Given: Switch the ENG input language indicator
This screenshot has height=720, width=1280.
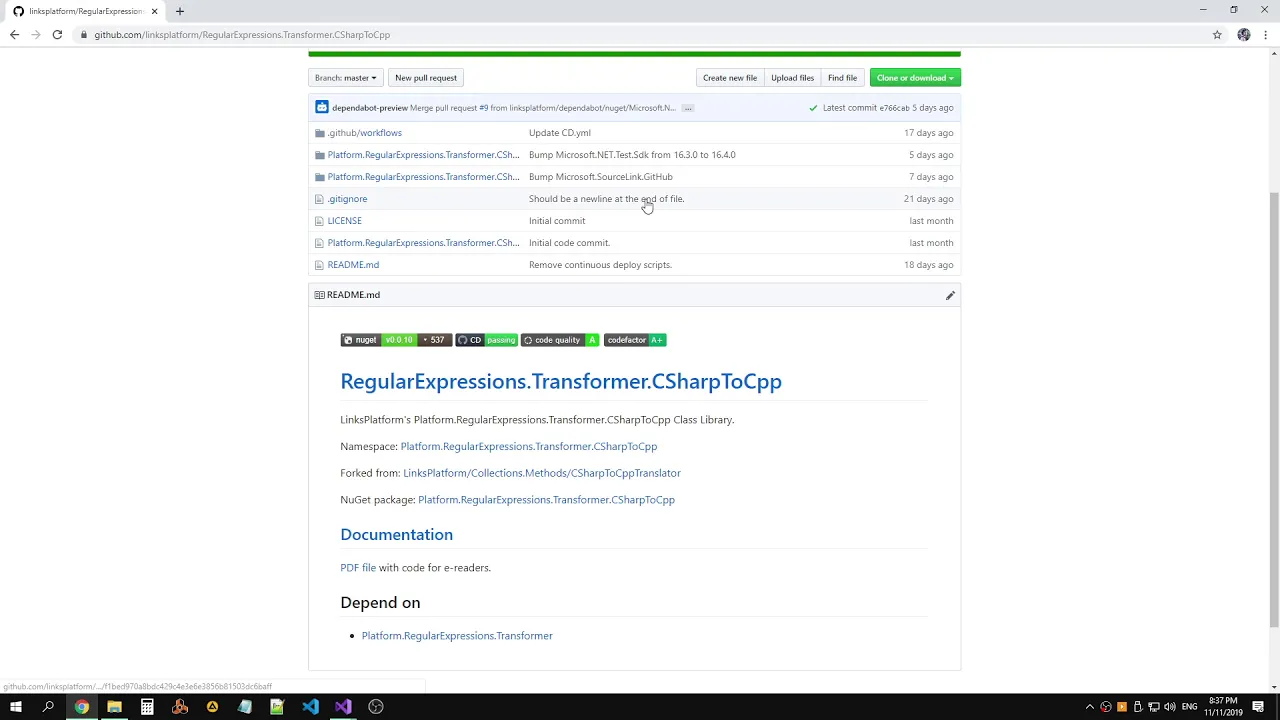Looking at the screenshot, I should click(1189, 707).
